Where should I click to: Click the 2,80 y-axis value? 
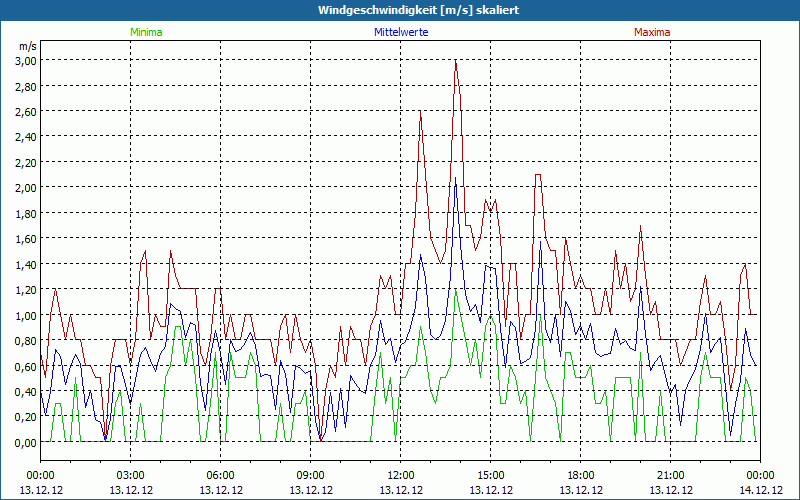[27, 86]
